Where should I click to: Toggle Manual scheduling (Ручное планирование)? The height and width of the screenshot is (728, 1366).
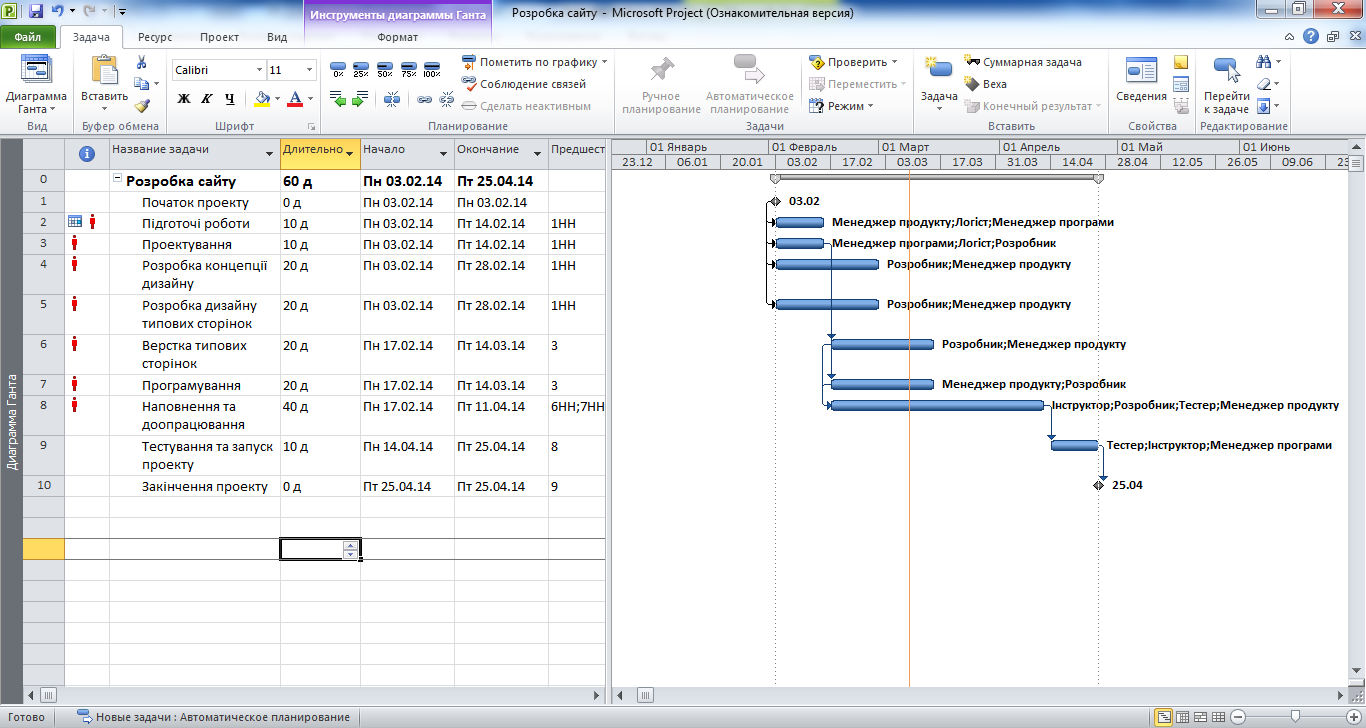661,85
